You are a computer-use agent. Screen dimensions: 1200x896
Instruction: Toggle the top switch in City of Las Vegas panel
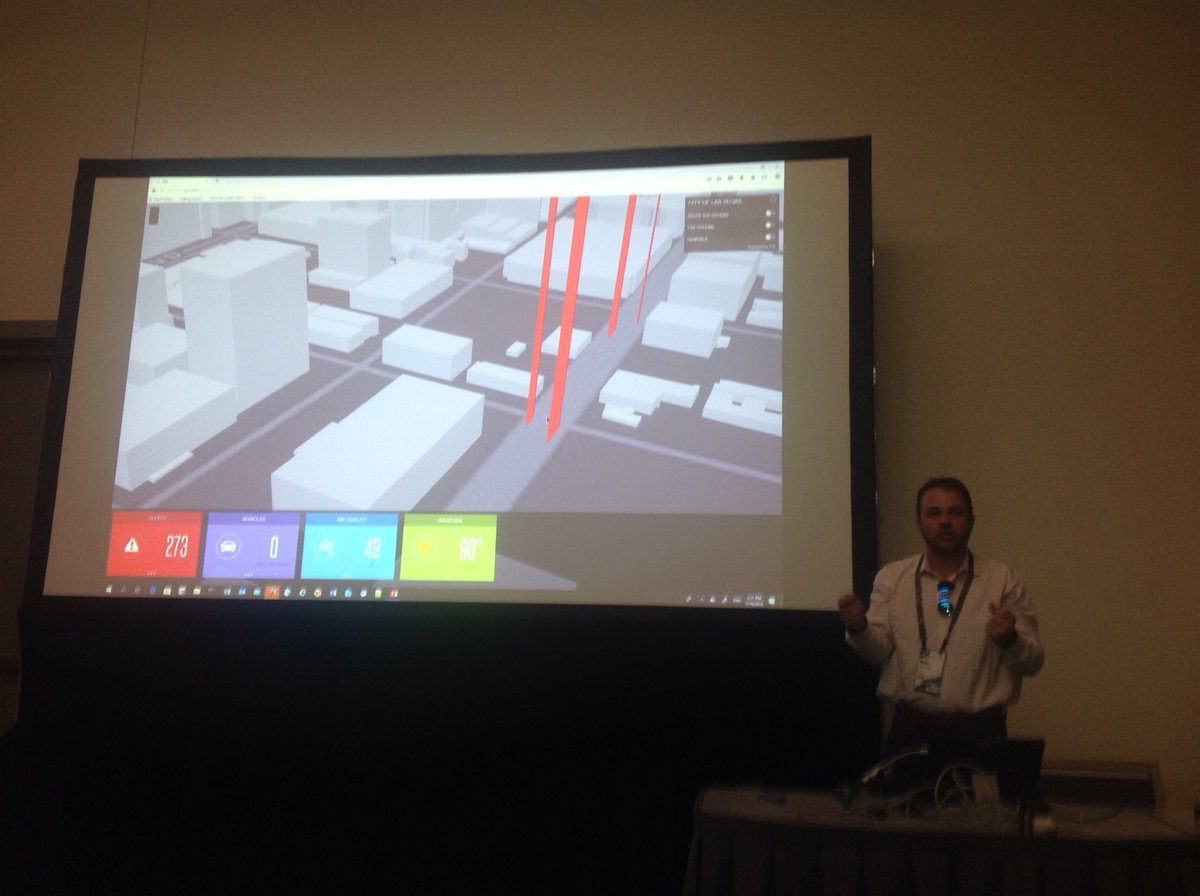point(770,214)
